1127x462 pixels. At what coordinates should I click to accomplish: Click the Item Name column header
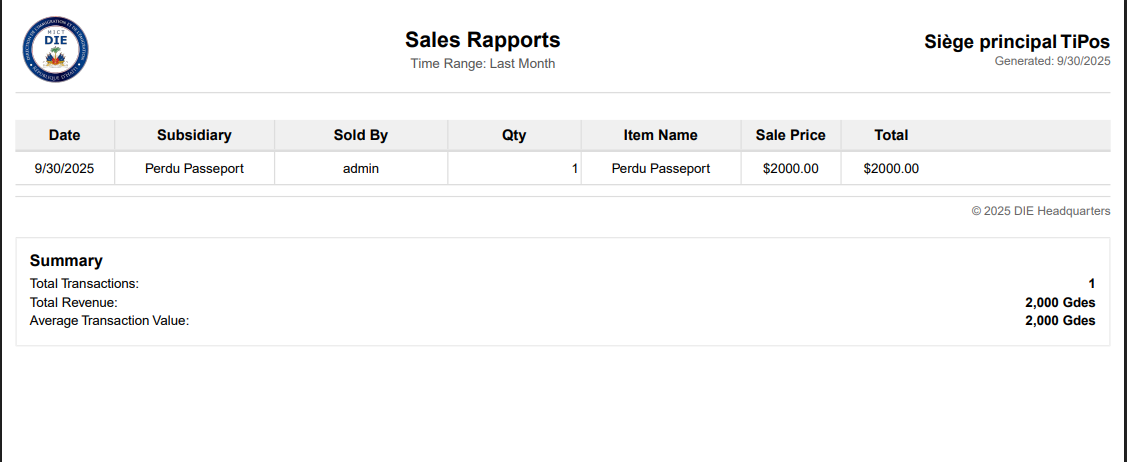coord(660,135)
